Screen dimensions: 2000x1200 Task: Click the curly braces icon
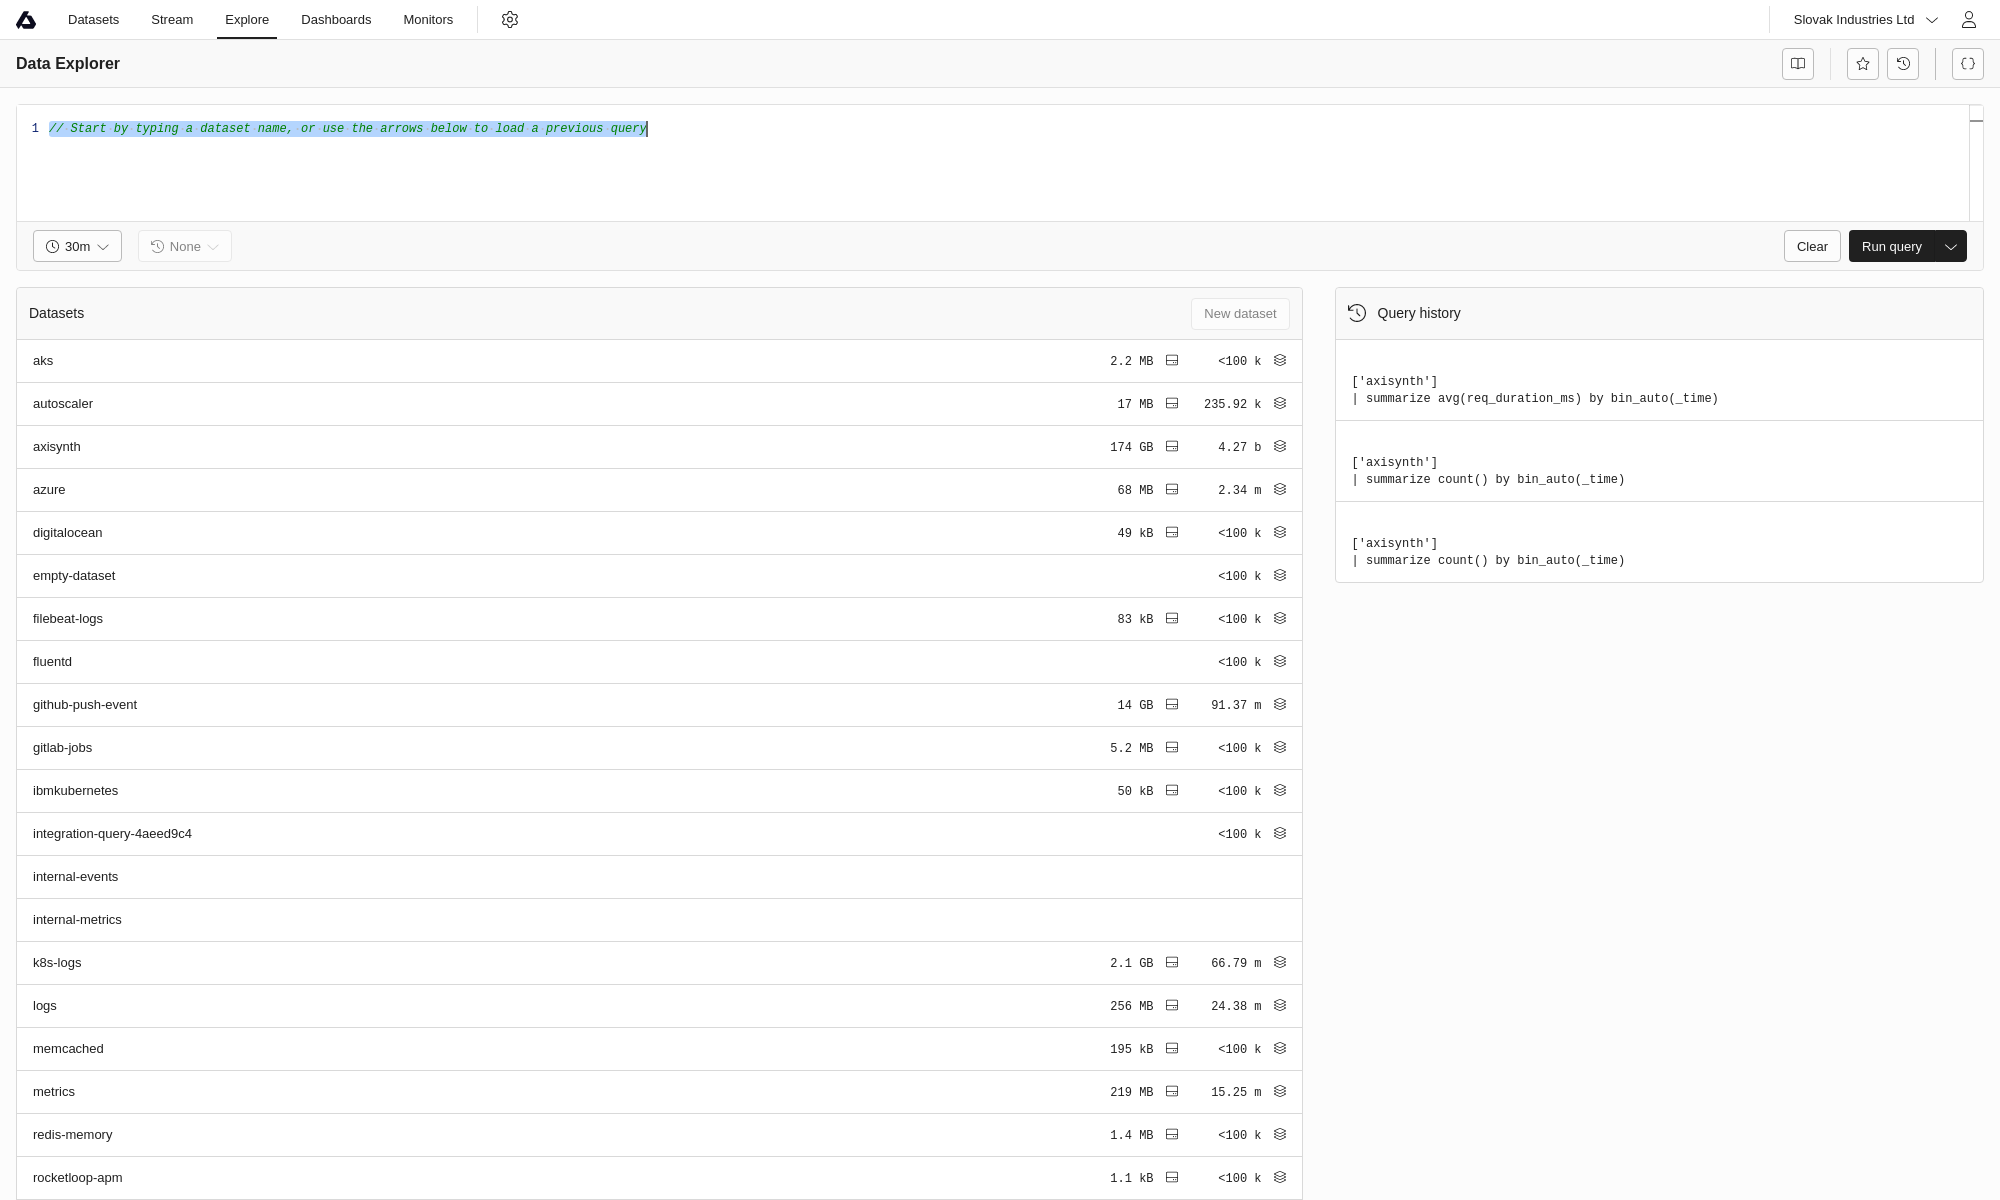click(x=1968, y=64)
